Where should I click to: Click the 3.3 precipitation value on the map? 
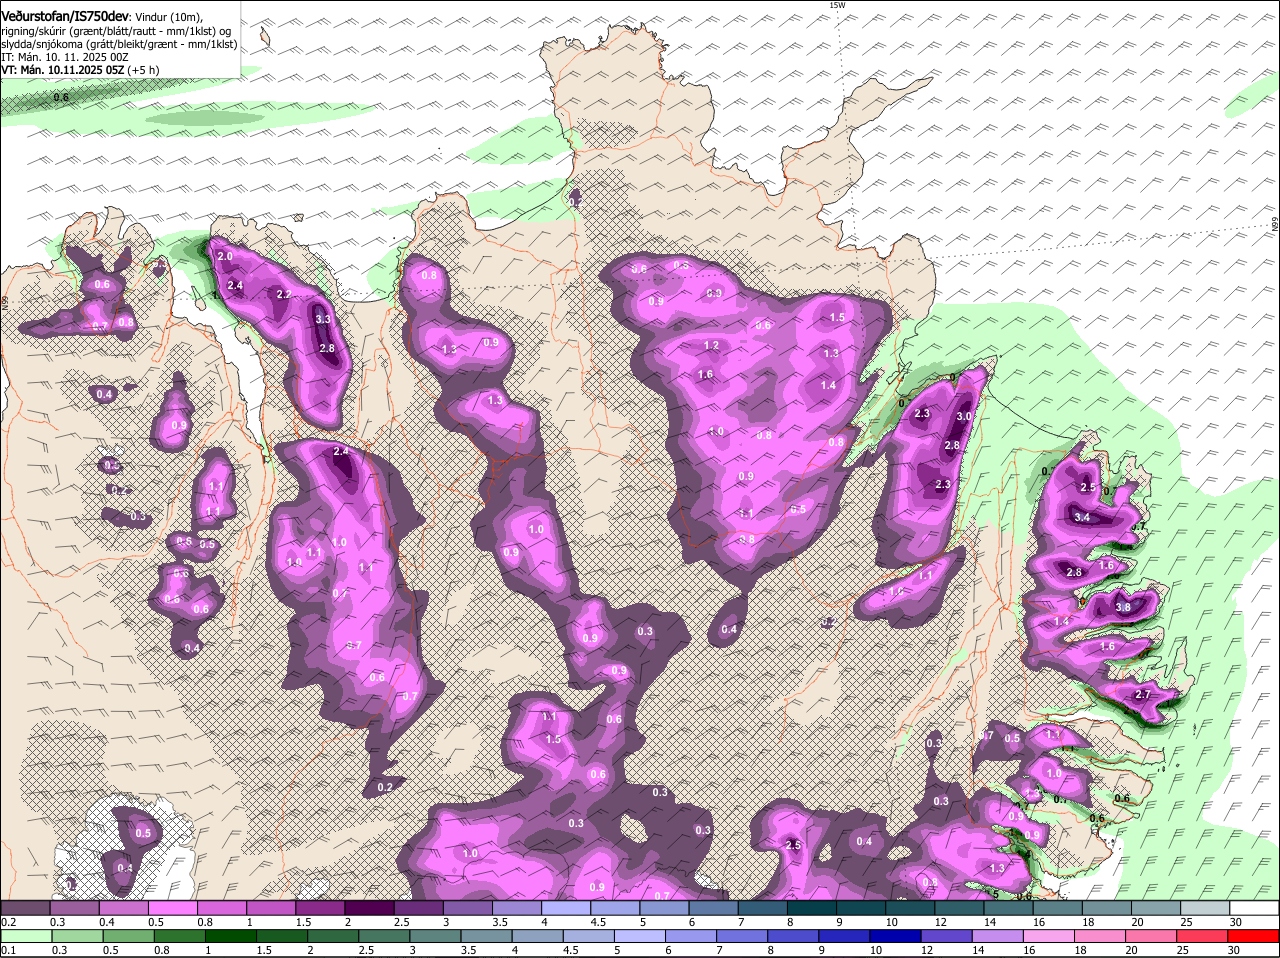tap(323, 319)
